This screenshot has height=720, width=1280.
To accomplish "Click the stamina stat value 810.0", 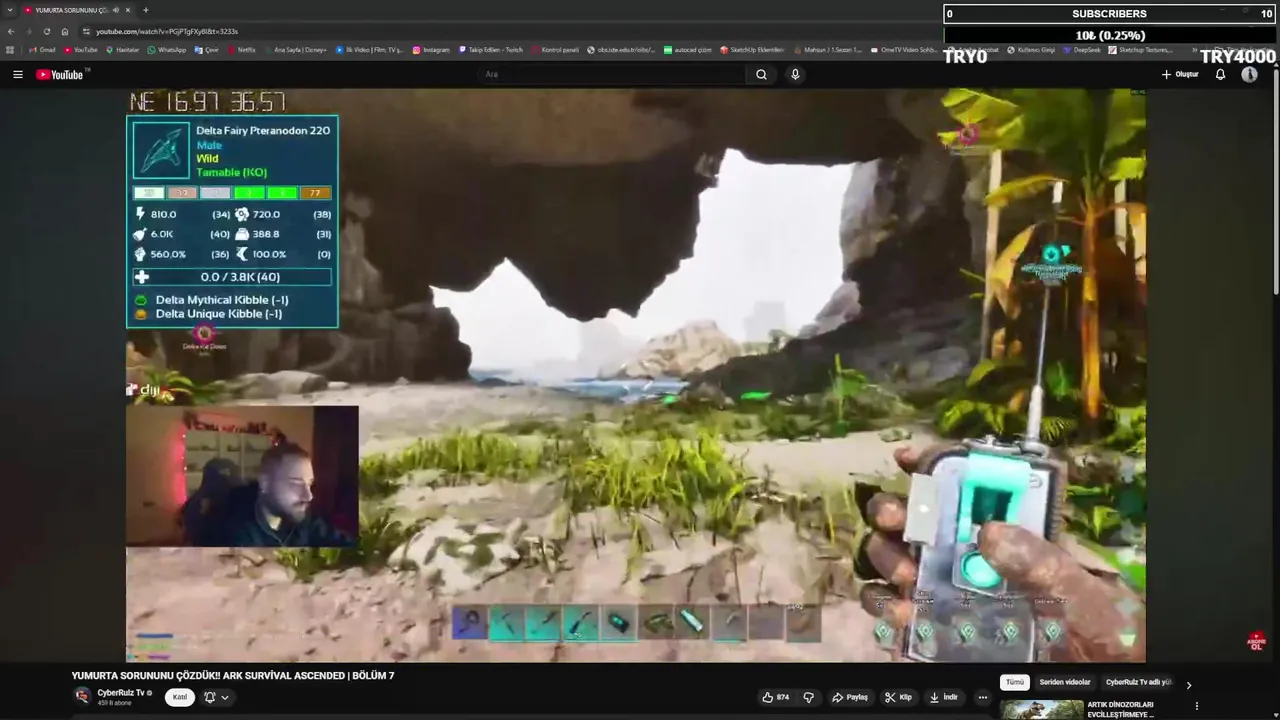I will click(x=162, y=214).
